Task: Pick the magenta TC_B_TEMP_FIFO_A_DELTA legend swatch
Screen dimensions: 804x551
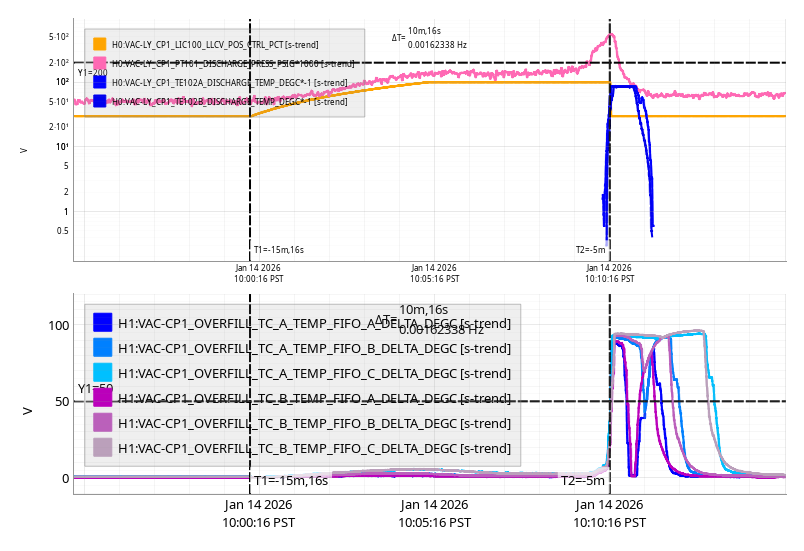Action: (x=102, y=398)
